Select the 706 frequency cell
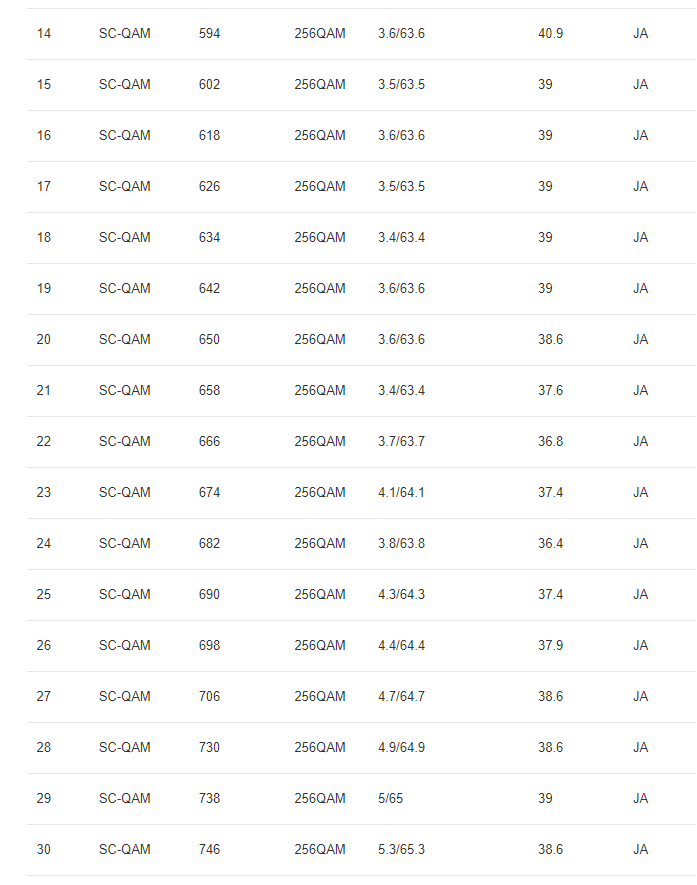The width and height of the screenshot is (697, 885). (209, 697)
